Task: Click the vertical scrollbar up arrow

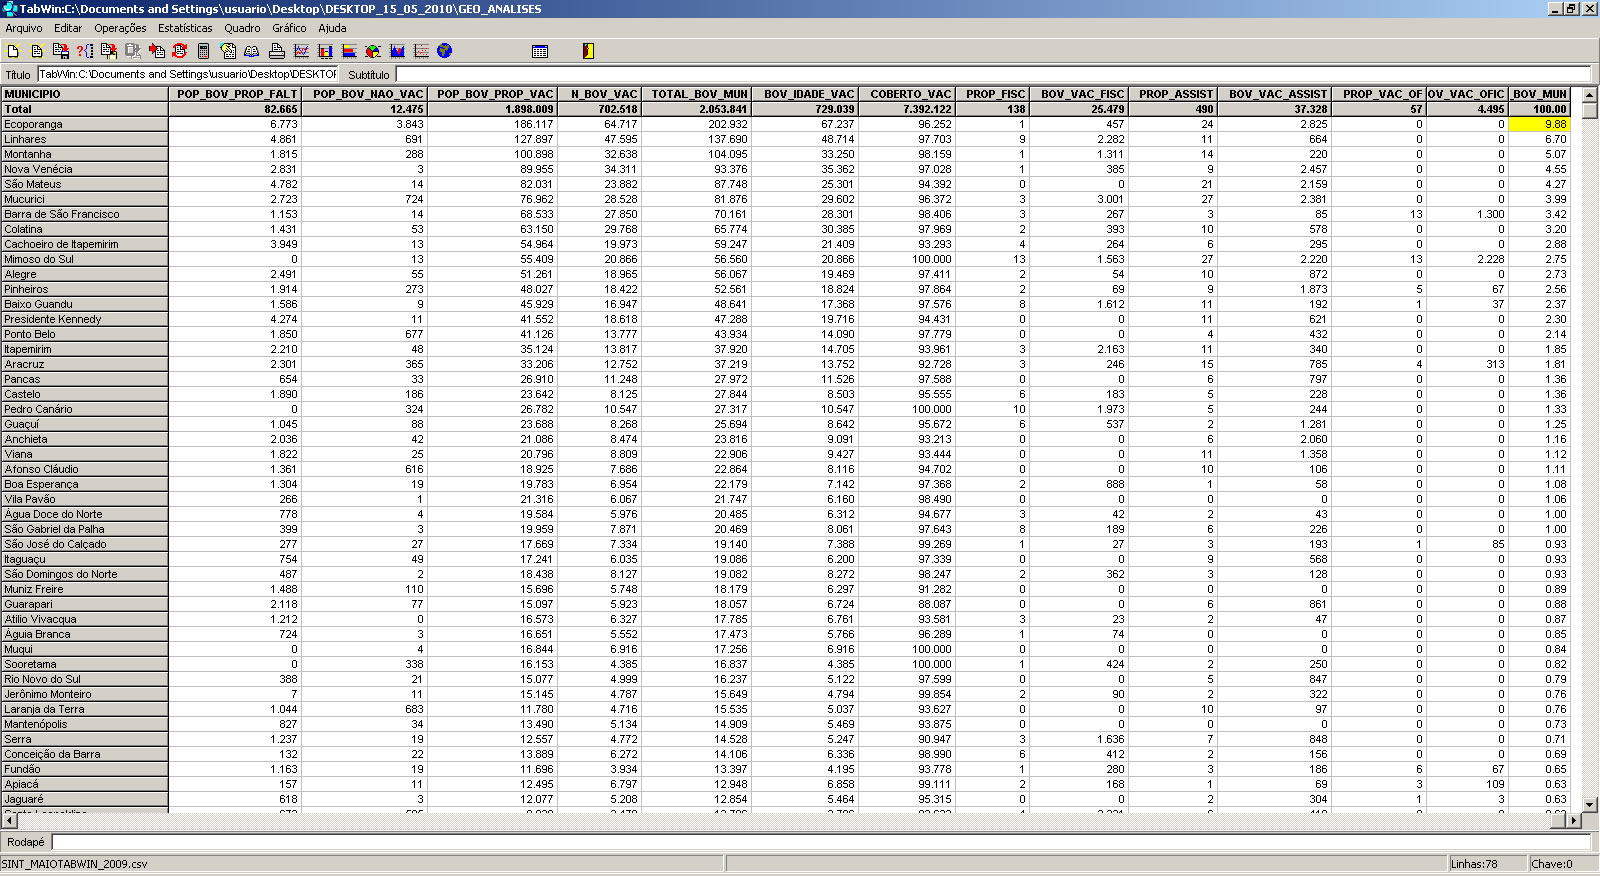Action: point(1591,95)
